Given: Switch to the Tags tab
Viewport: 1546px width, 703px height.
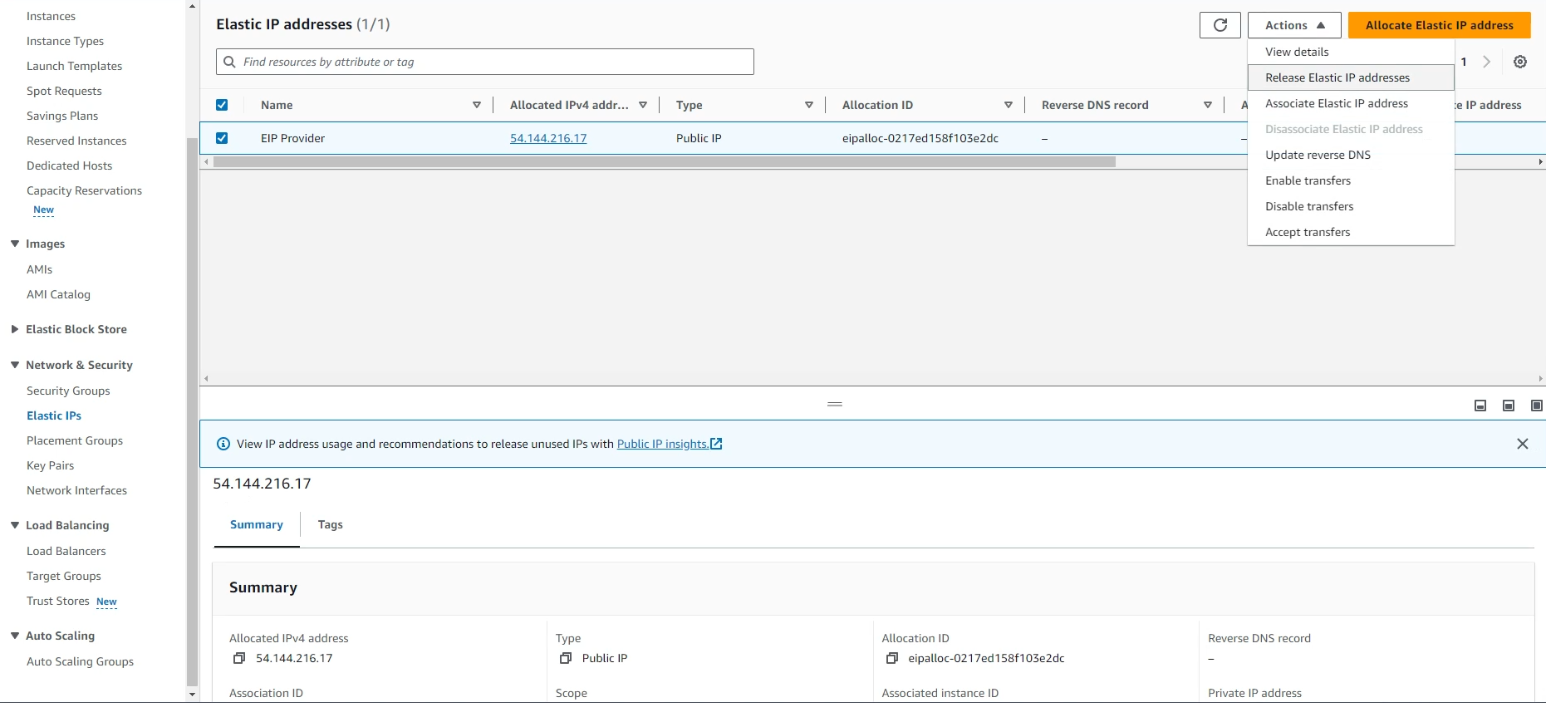Looking at the screenshot, I should (330, 525).
